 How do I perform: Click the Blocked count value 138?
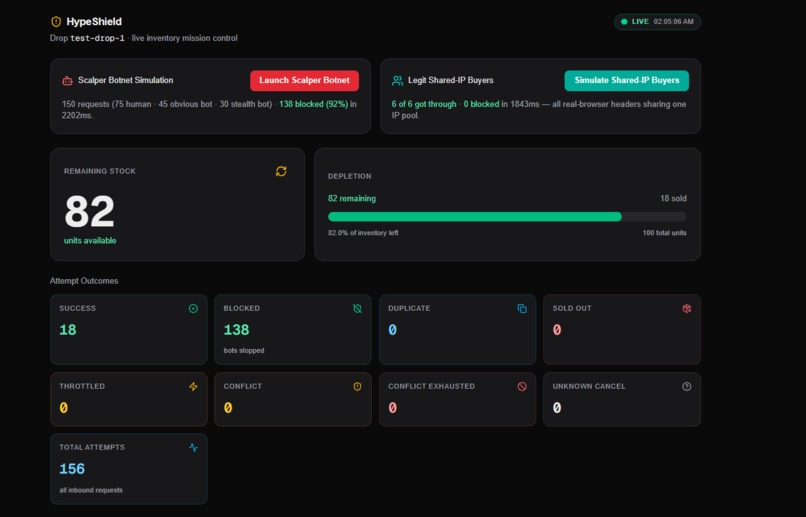(236, 330)
